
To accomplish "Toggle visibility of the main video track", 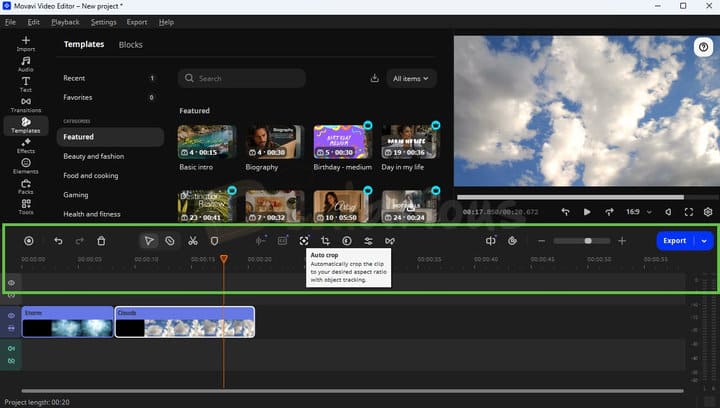I will point(11,315).
